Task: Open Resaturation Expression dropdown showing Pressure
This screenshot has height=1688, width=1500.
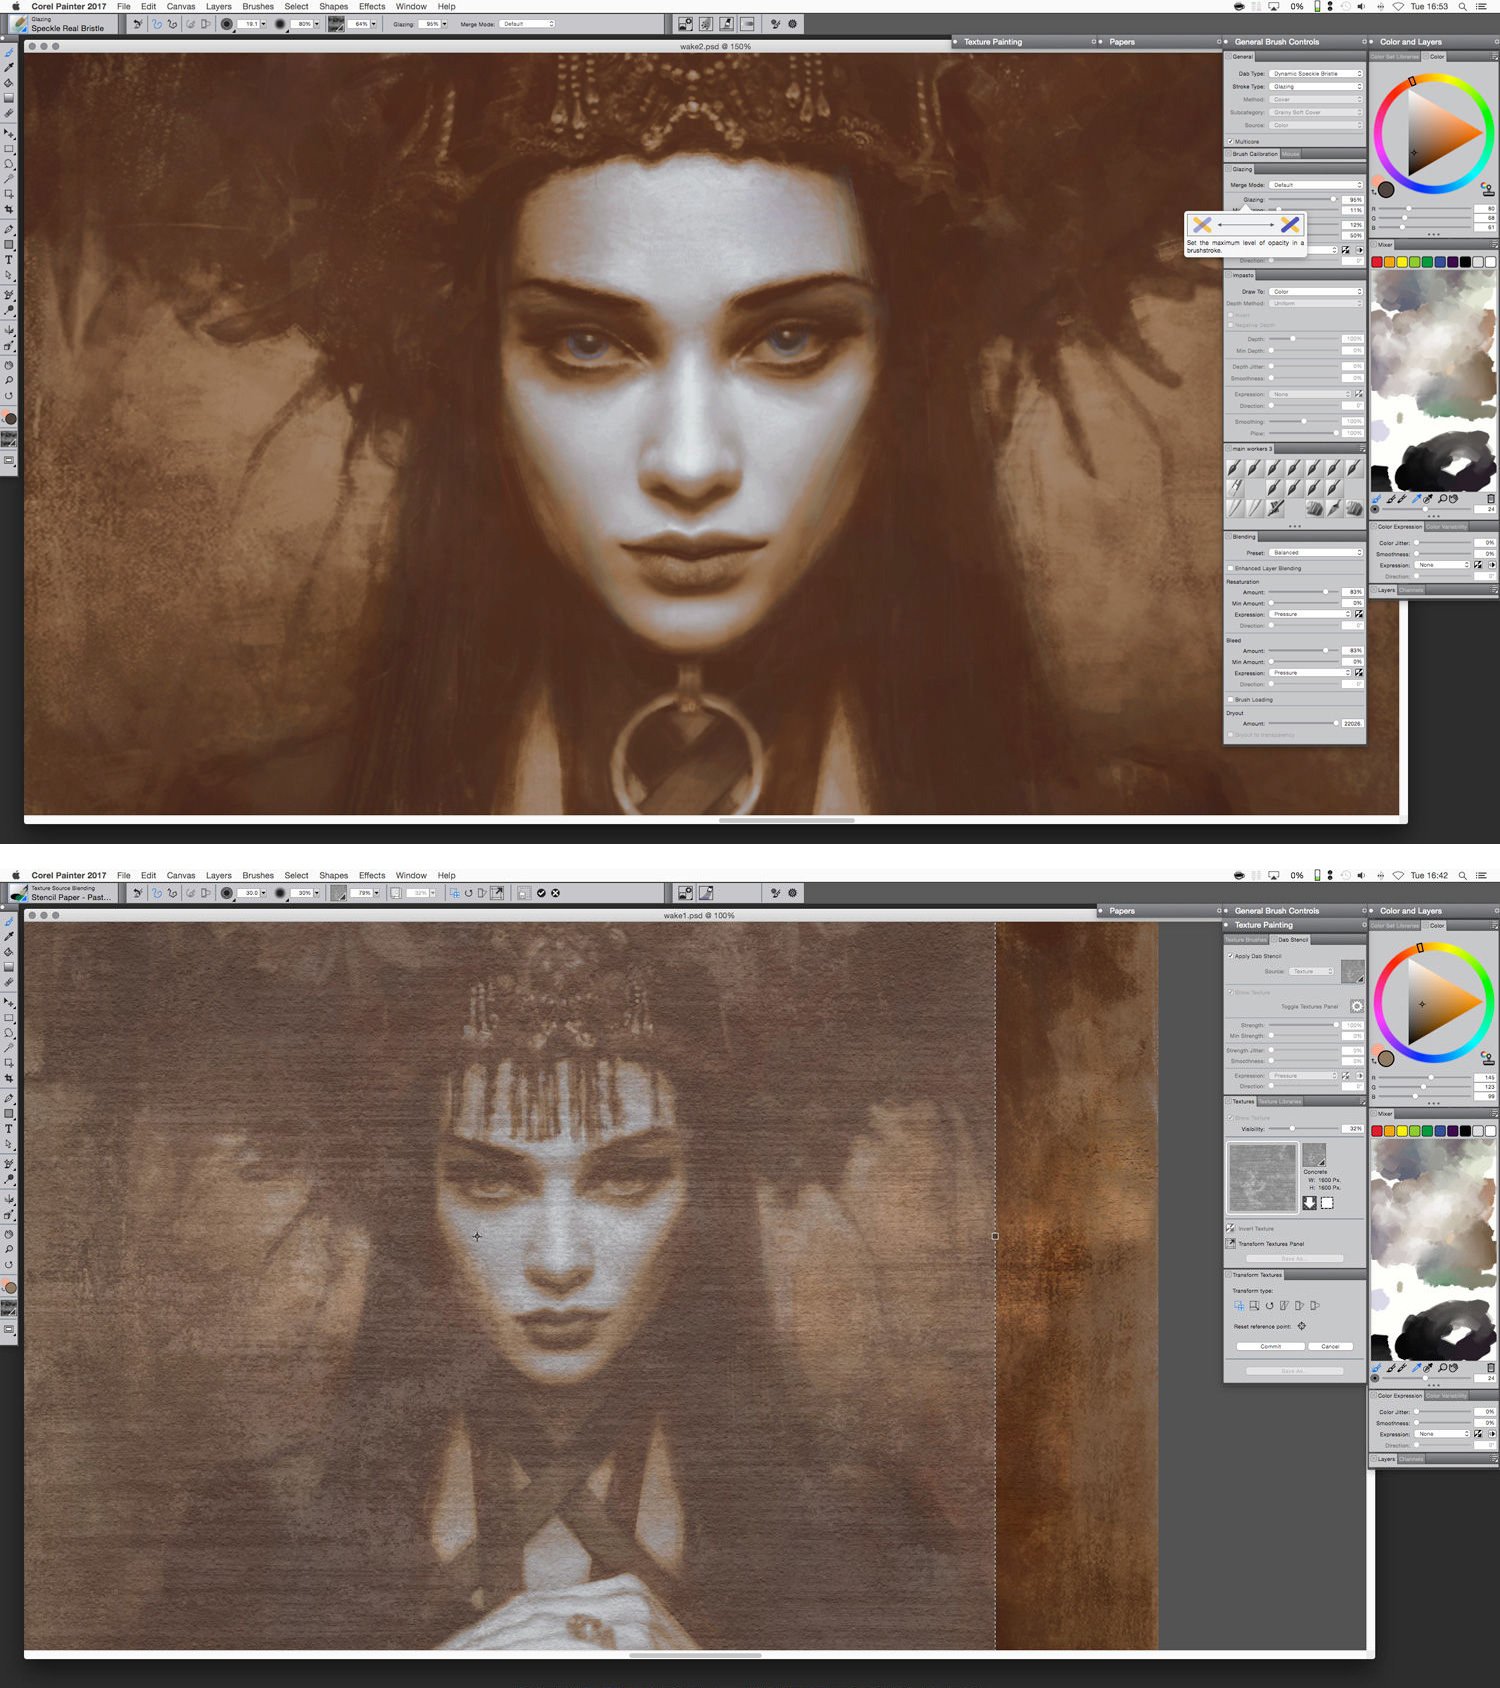Action: 1310,614
